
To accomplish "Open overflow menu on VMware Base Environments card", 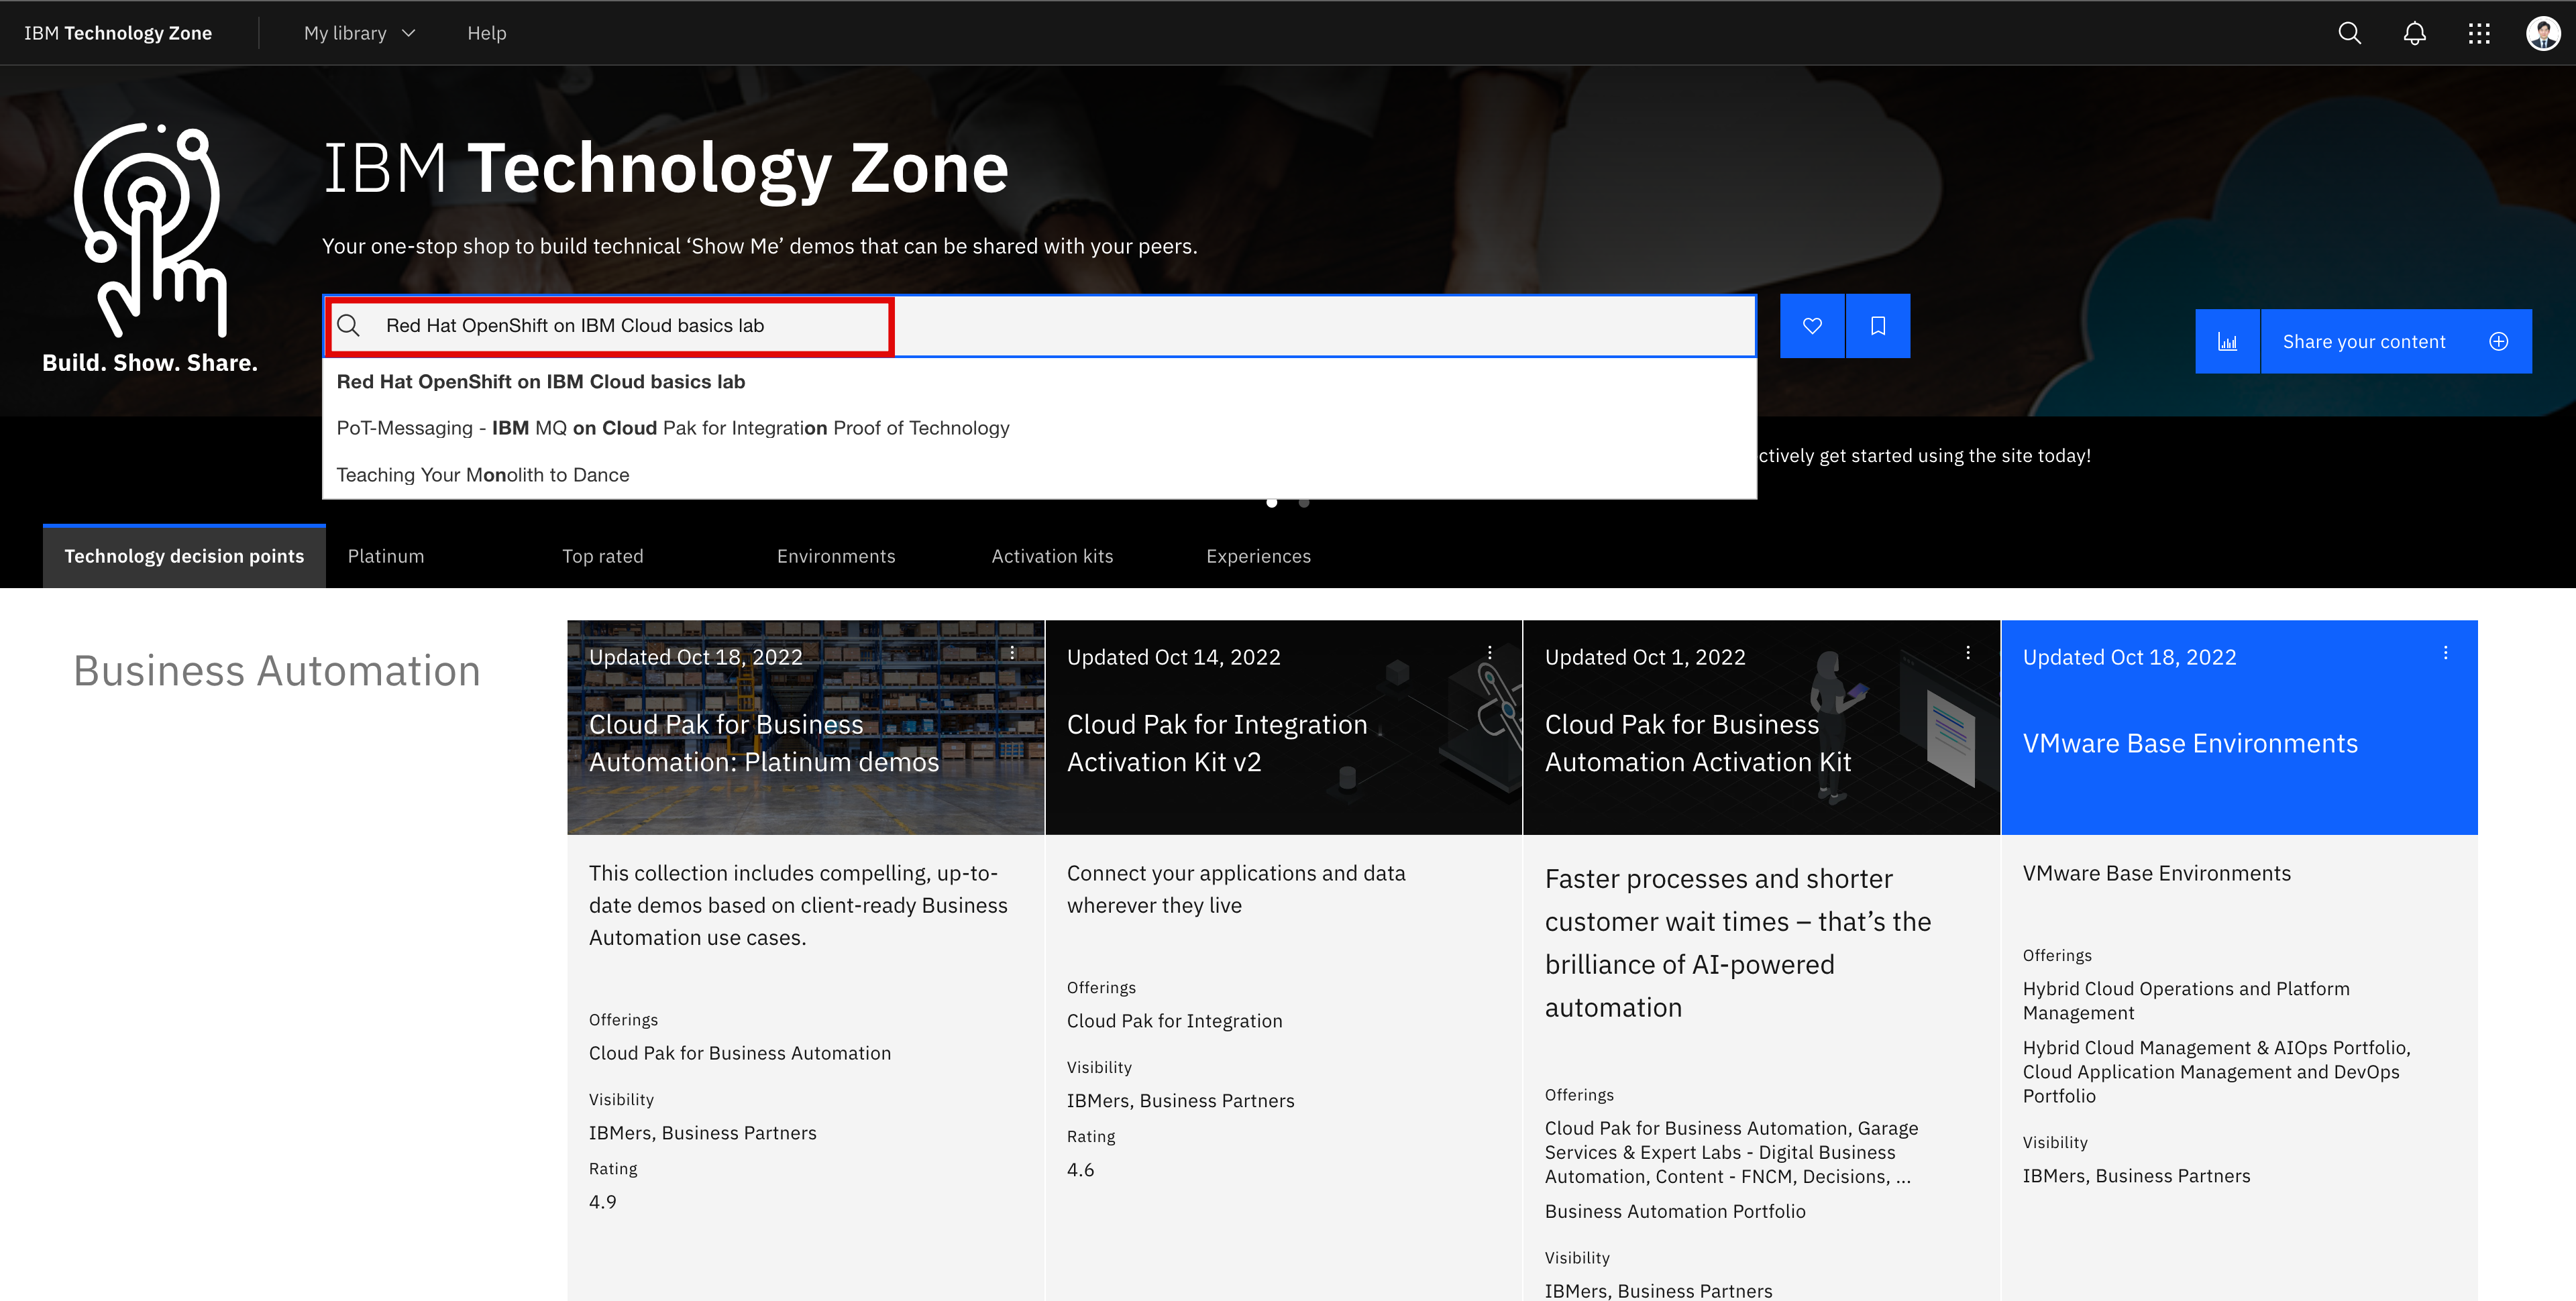I will click(2446, 652).
